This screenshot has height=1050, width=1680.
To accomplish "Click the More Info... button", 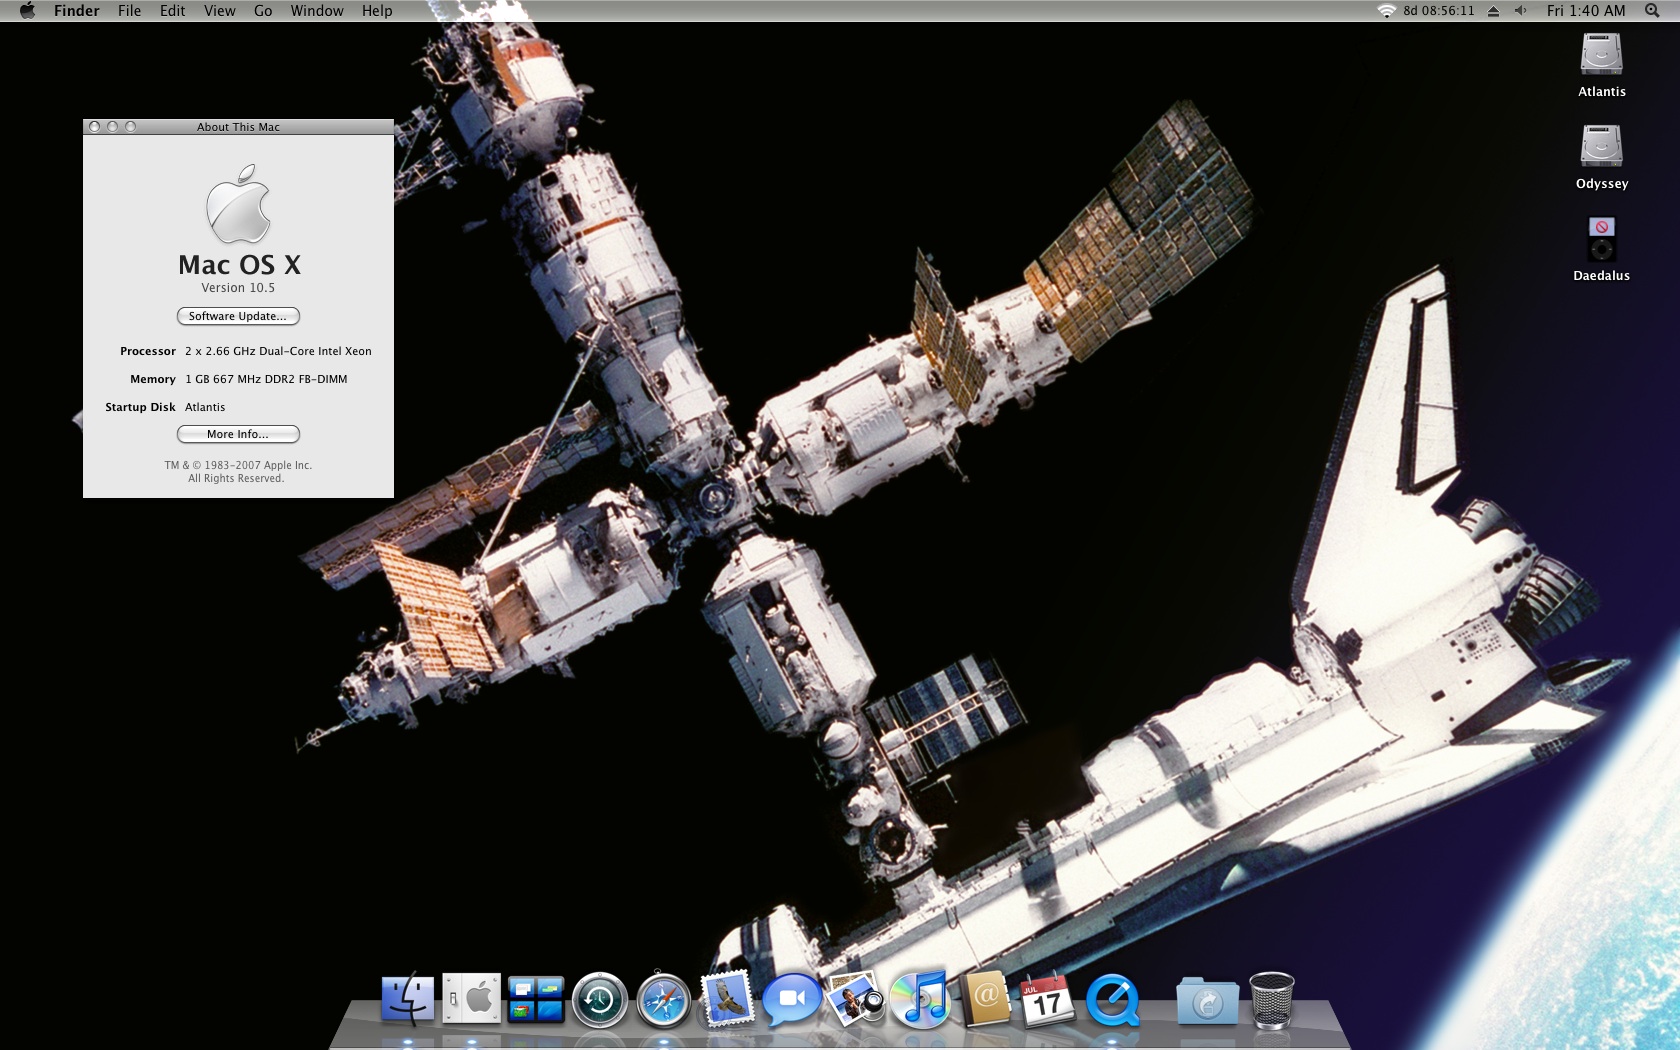I will [x=238, y=434].
